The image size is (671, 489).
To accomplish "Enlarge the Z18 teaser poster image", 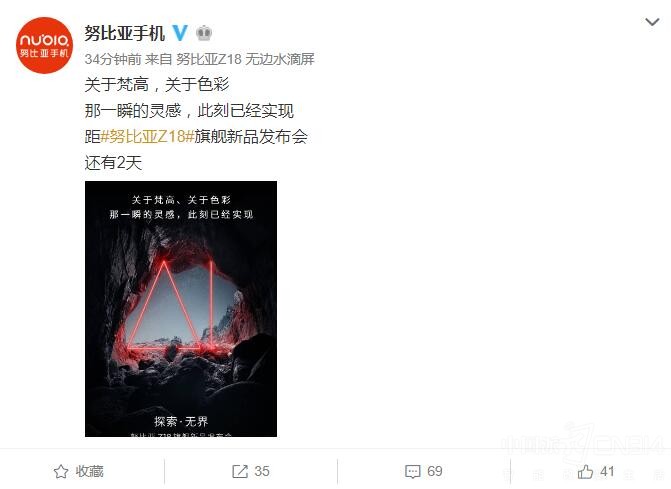I will (x=181, y=309).
